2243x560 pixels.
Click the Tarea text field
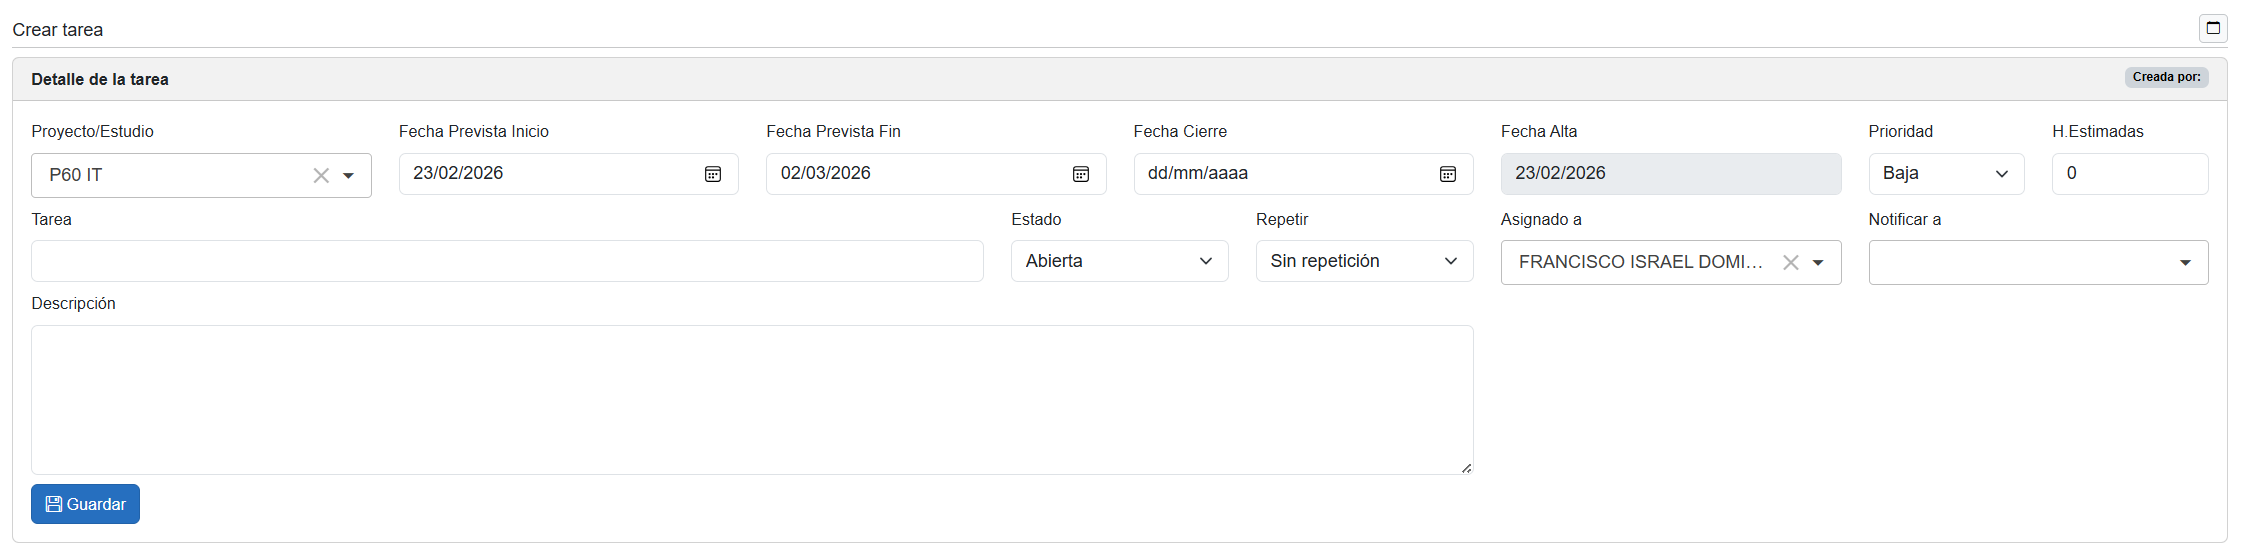[x=506, y=261]
